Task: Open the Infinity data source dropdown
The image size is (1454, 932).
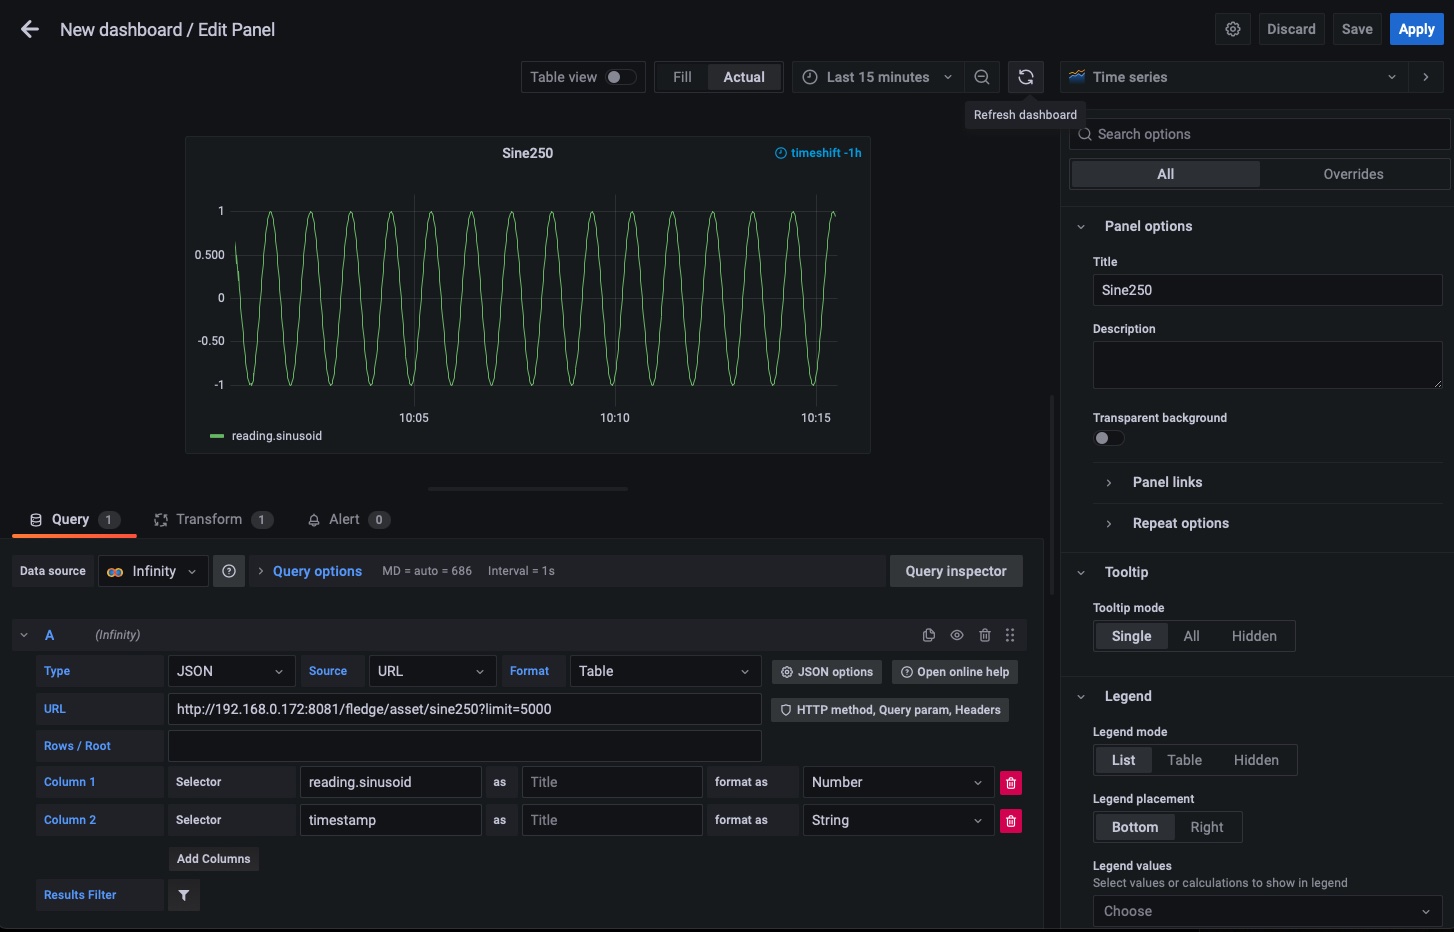Action: [153, 571]
